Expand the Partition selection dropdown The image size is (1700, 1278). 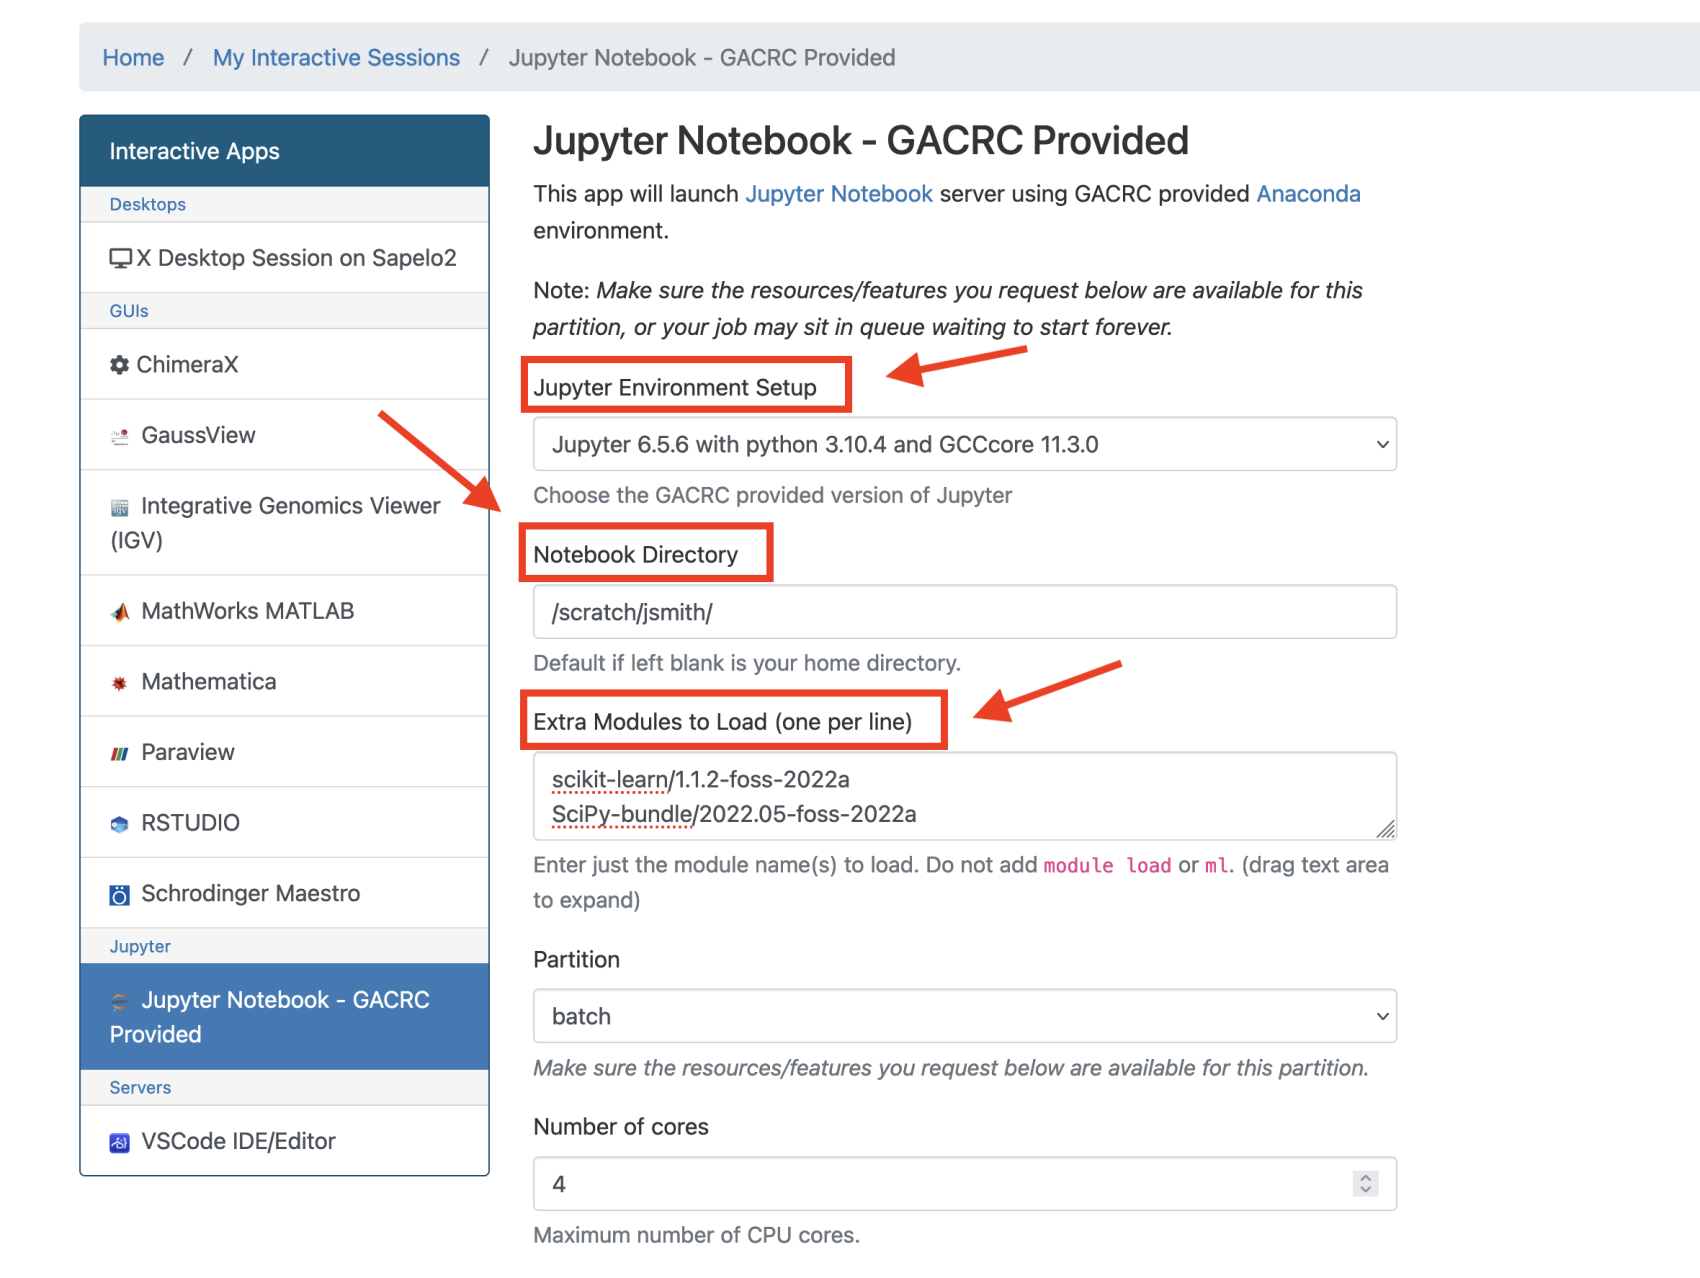pyautogui.click(x=963, y=1016)
